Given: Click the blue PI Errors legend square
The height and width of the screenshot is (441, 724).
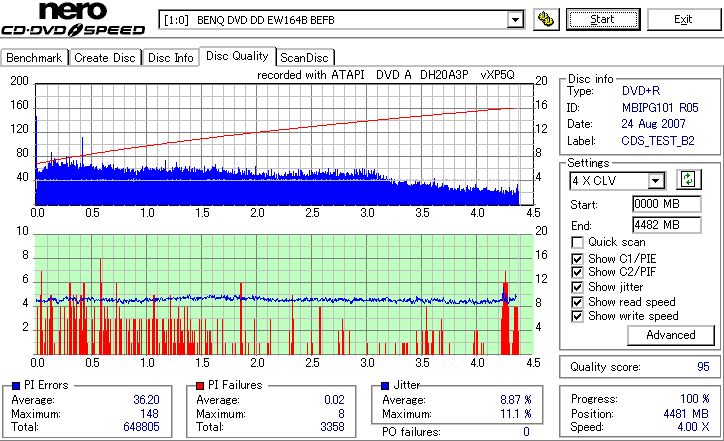Looking at the screenshot, I should 16,386.
